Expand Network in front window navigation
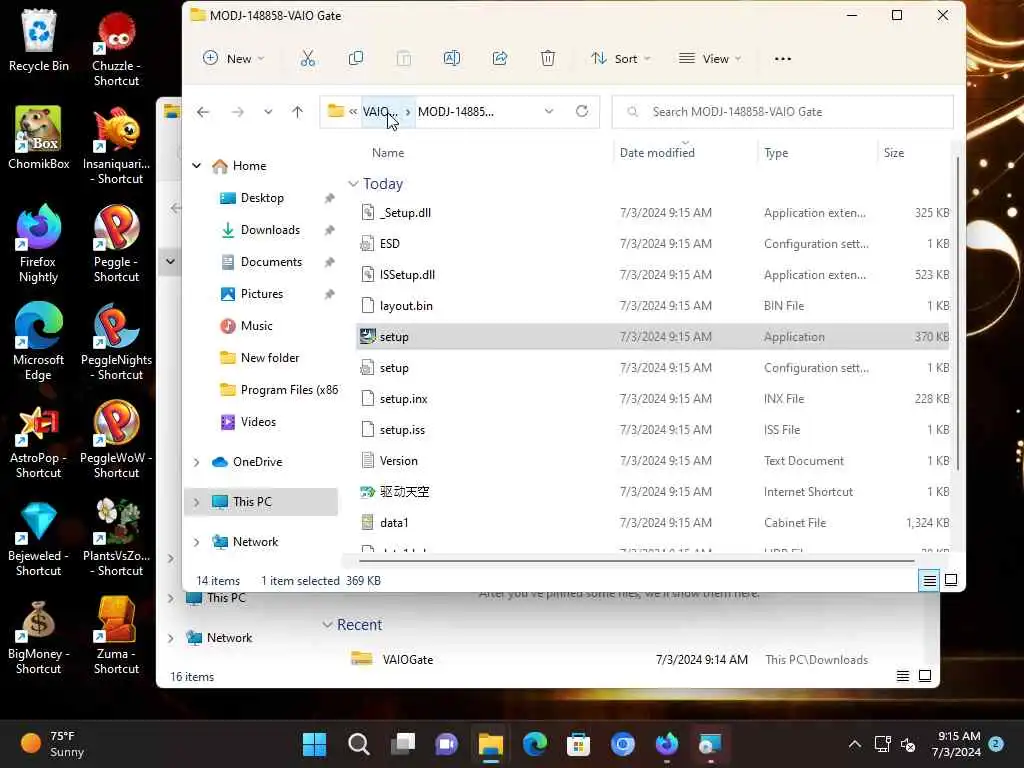The width and height of the screenshot is (1024, 768). tap(197, 542)
